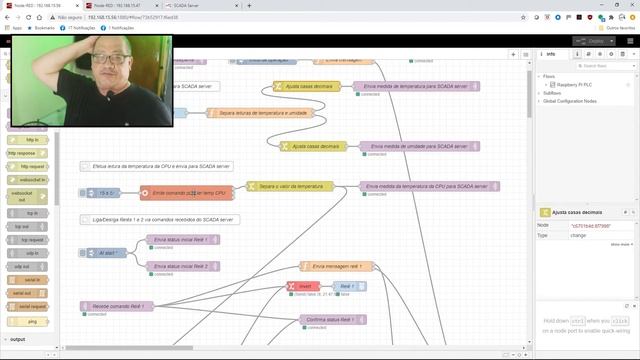Expand show more in node properties
The image size is (640, 360).
pos(622,244)
